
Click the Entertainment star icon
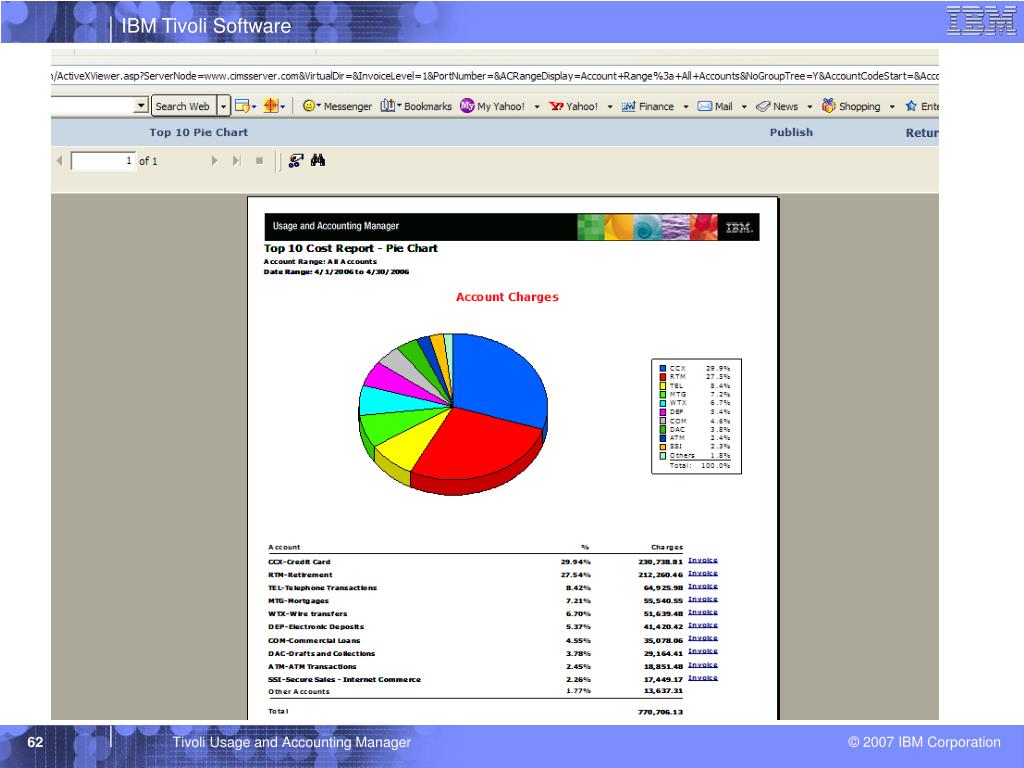[x=911, y=106]
